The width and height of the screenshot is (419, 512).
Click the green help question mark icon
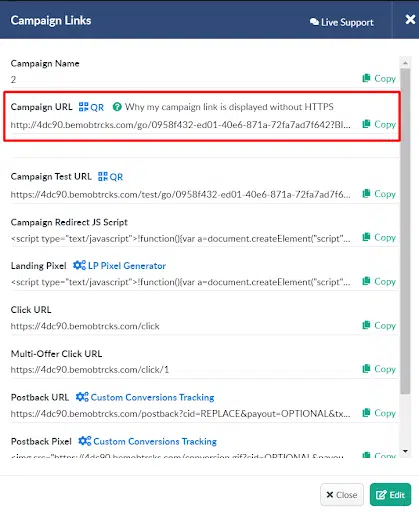pos(117,107)
